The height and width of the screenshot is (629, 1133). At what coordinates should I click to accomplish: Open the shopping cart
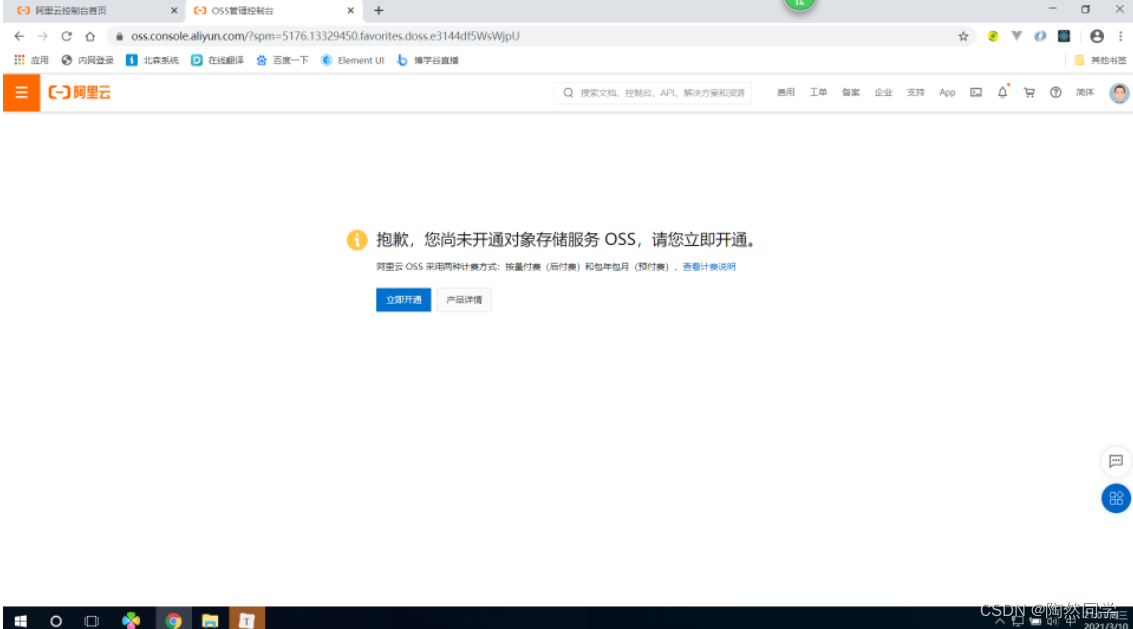[1029, 93]
